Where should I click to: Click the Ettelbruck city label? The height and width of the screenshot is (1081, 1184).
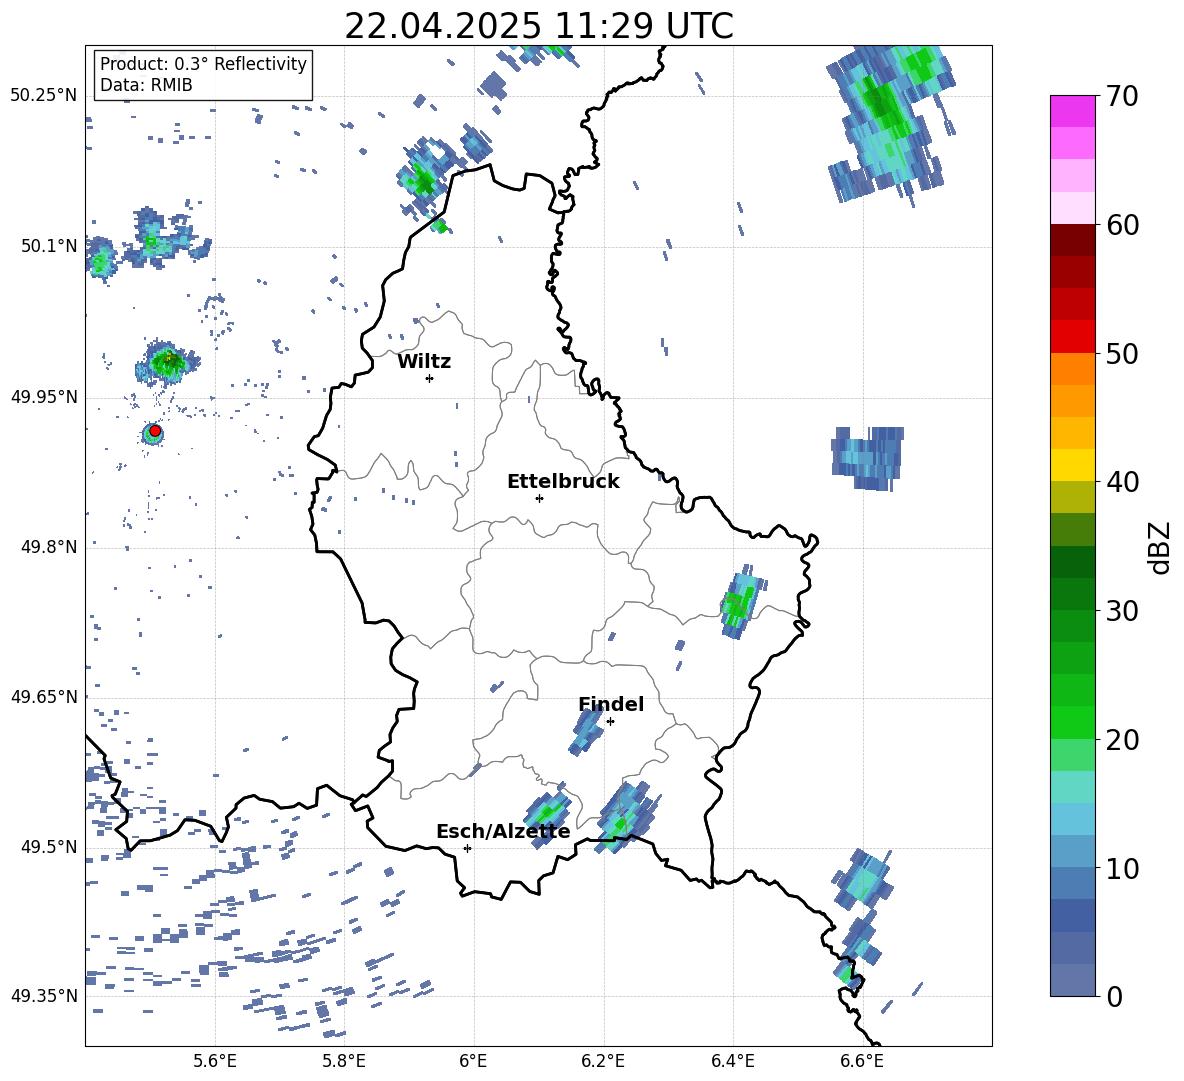[x=563, y=482]
